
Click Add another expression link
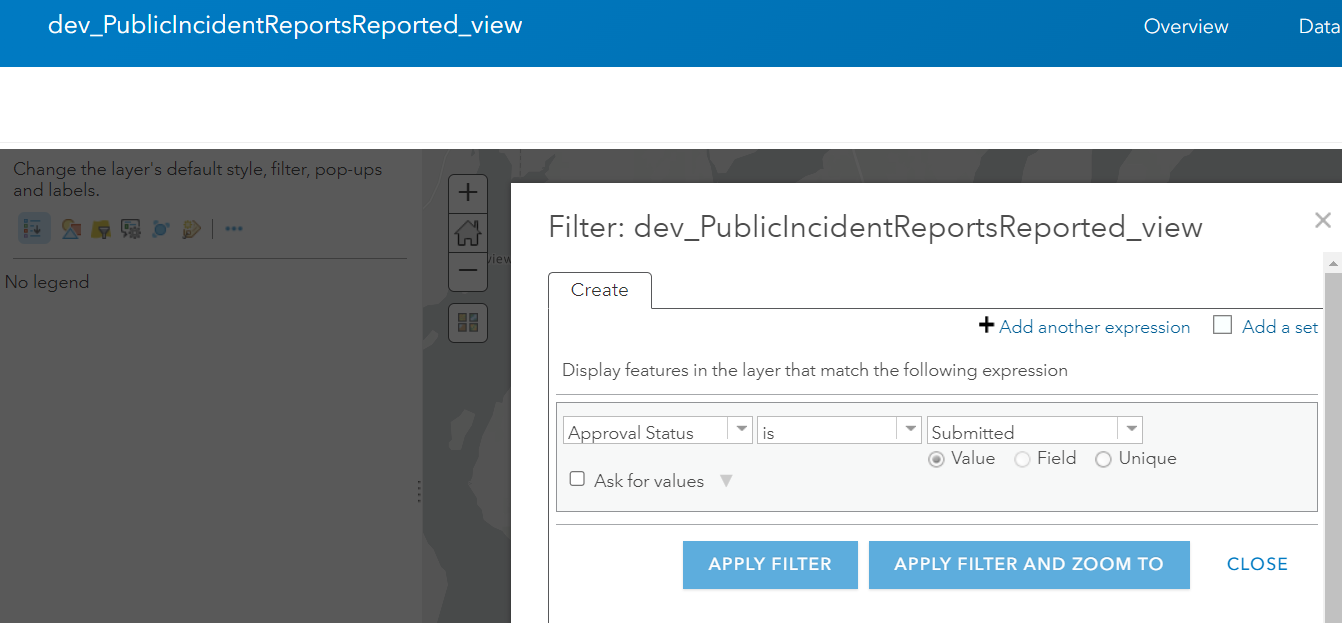pos(1094,327)
